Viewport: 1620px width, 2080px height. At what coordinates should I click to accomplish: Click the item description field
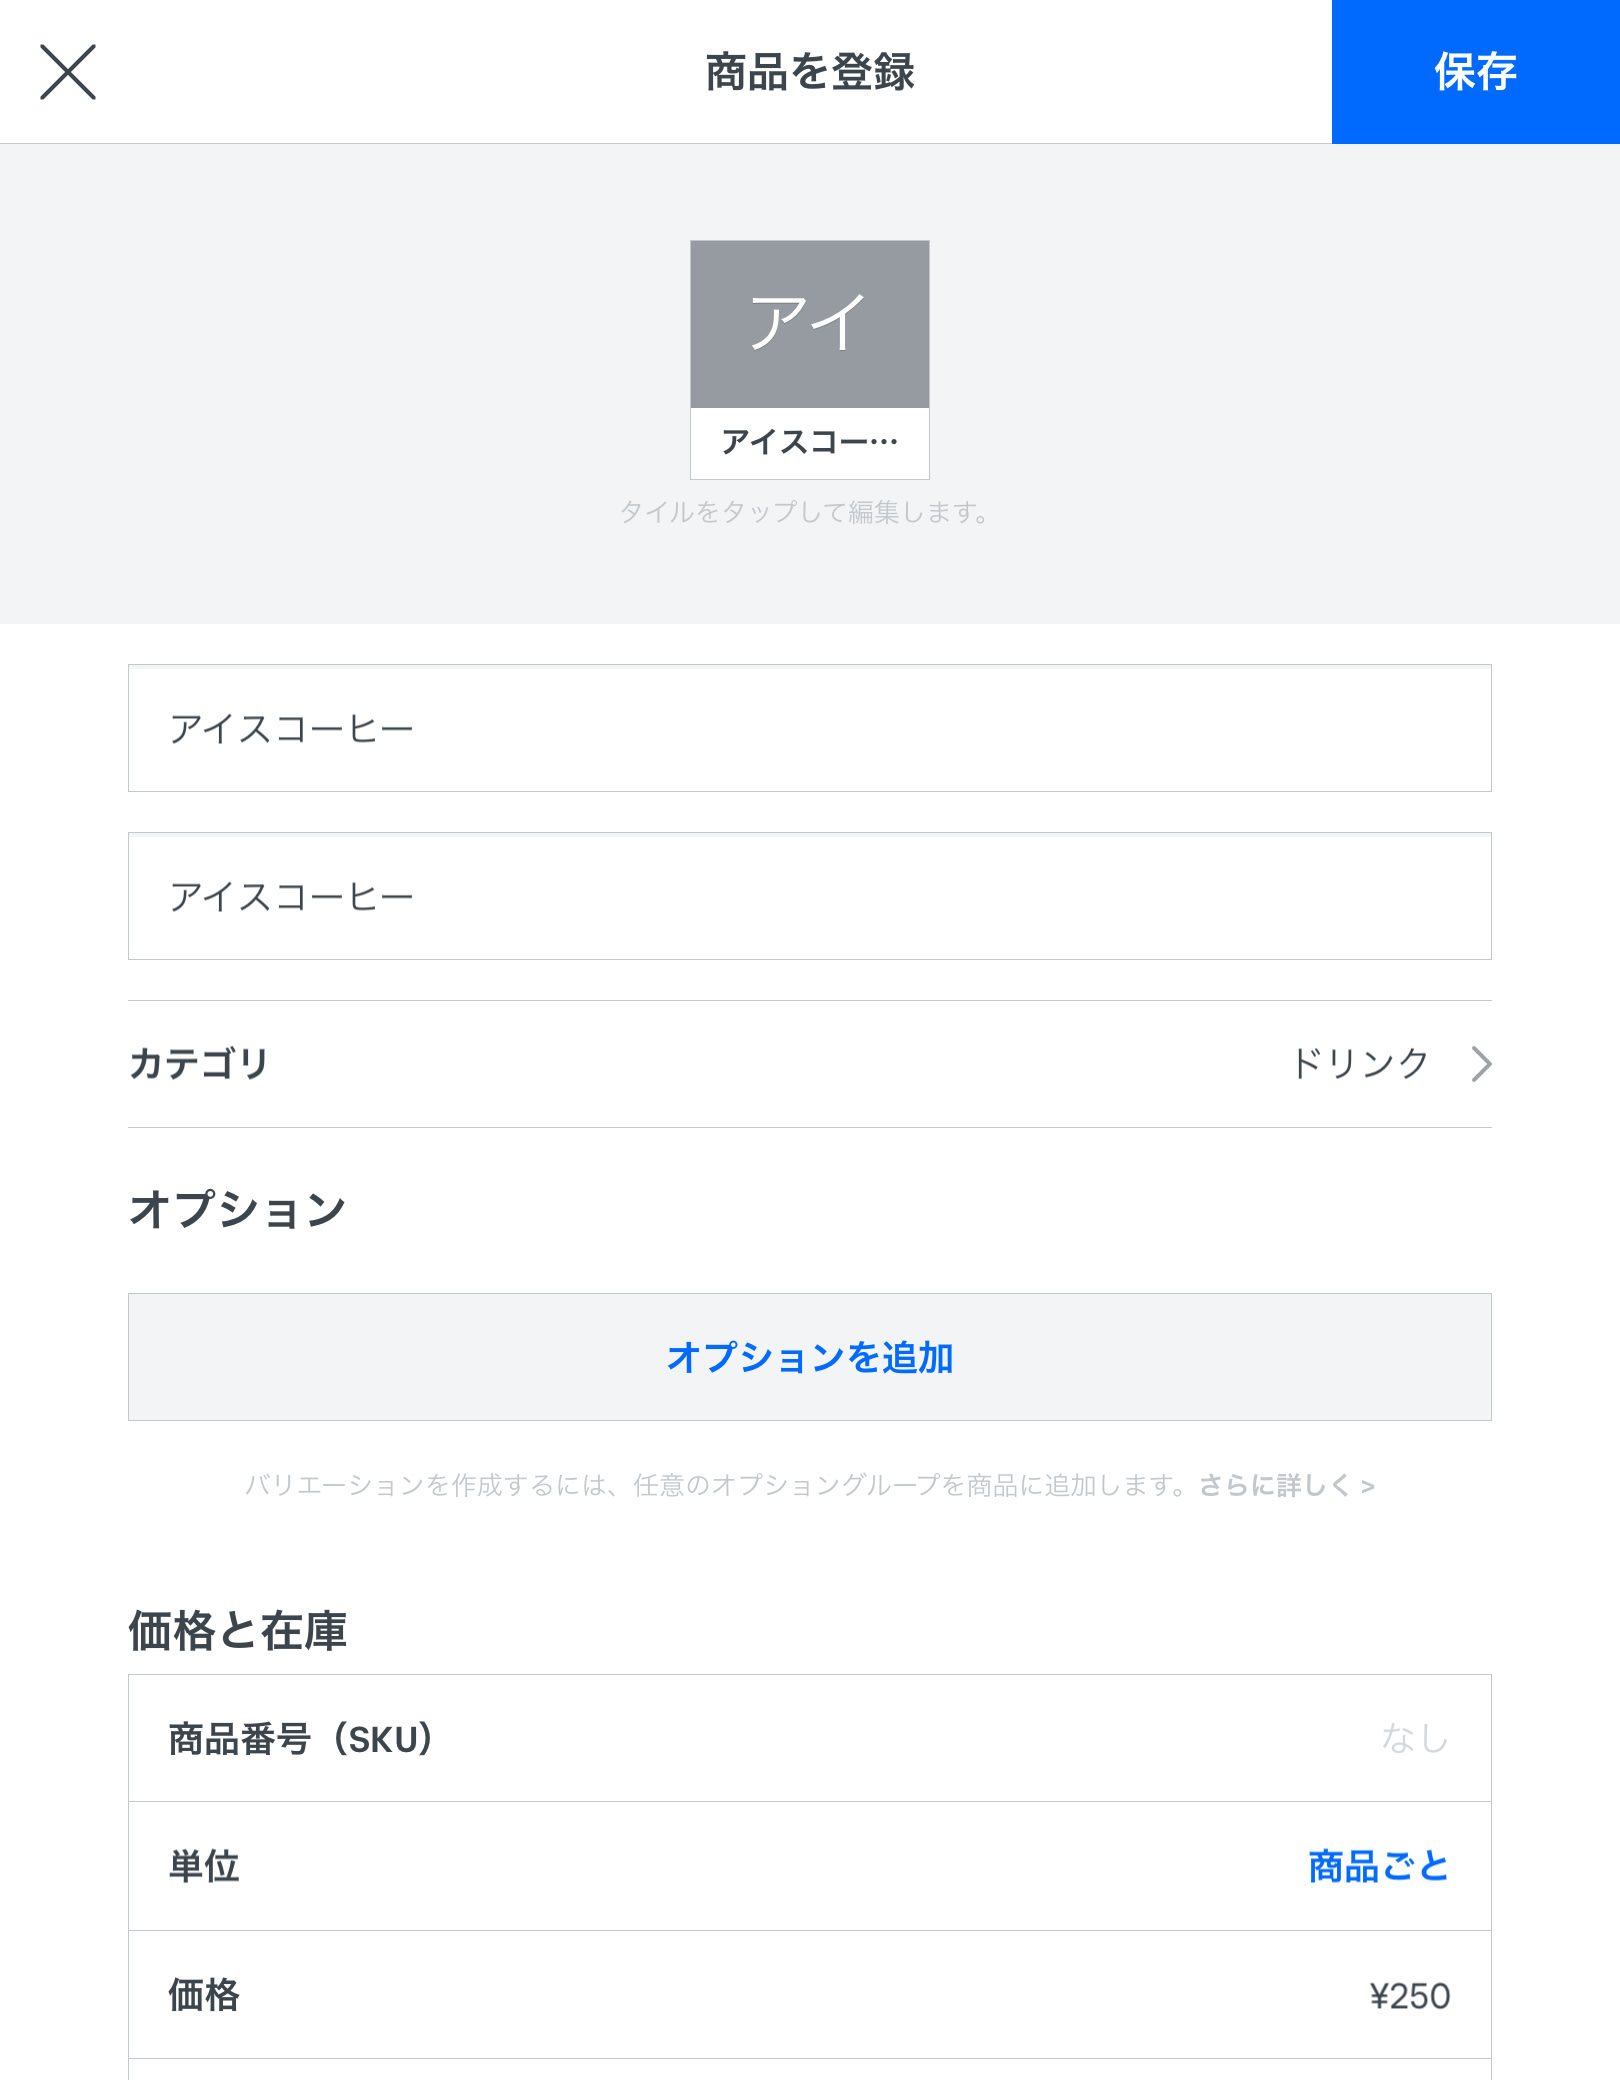[x=810, y=896]
